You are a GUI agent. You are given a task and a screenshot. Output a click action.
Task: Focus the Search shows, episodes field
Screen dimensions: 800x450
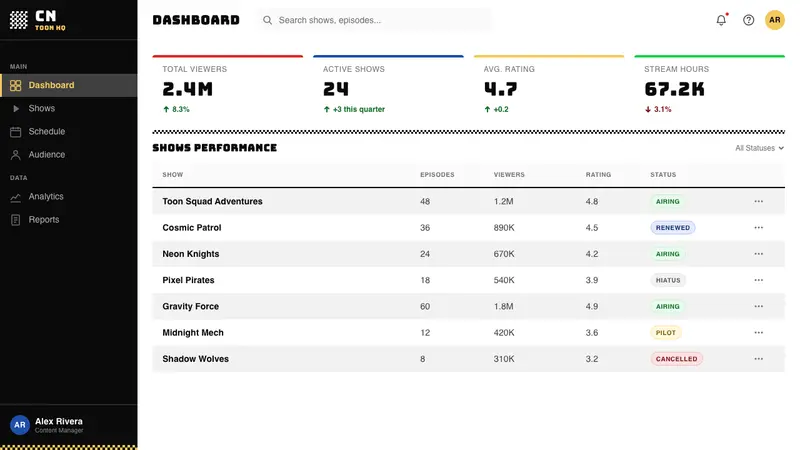pyautogui.click(x=375, y=20)
